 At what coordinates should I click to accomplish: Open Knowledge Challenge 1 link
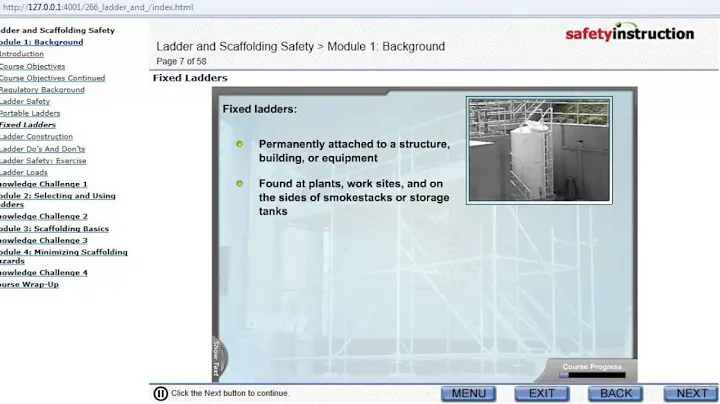coord(43,184)
